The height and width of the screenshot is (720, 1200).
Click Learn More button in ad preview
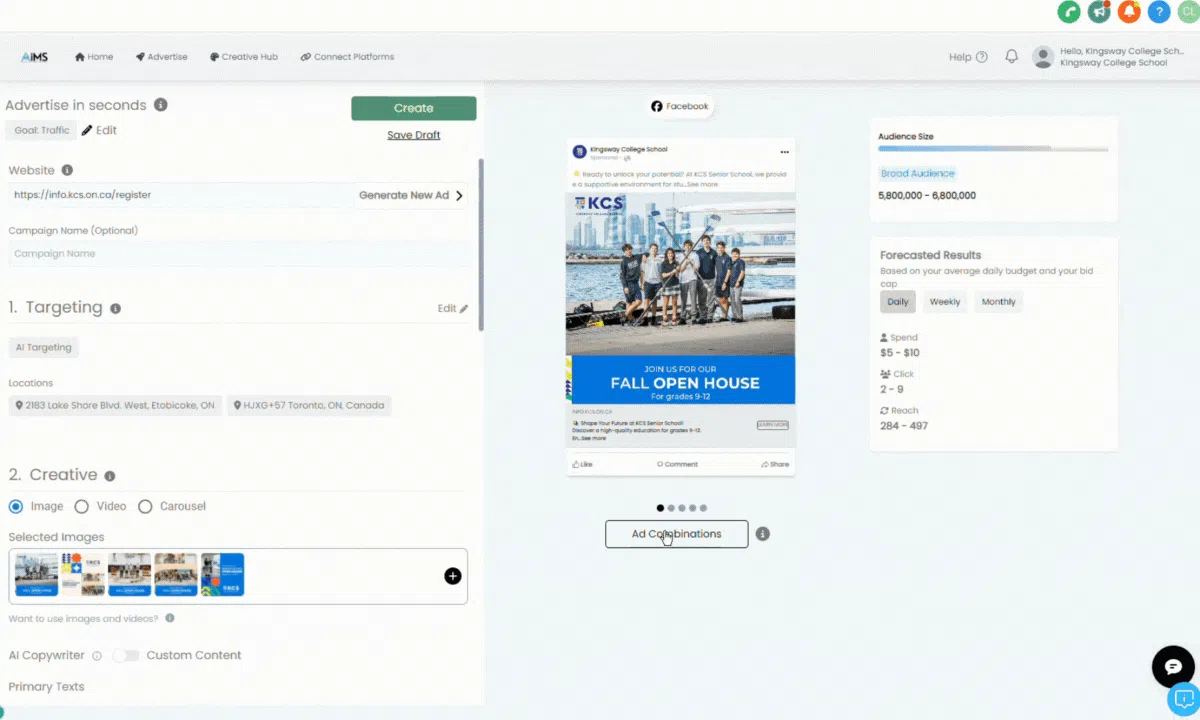(772, 425)
